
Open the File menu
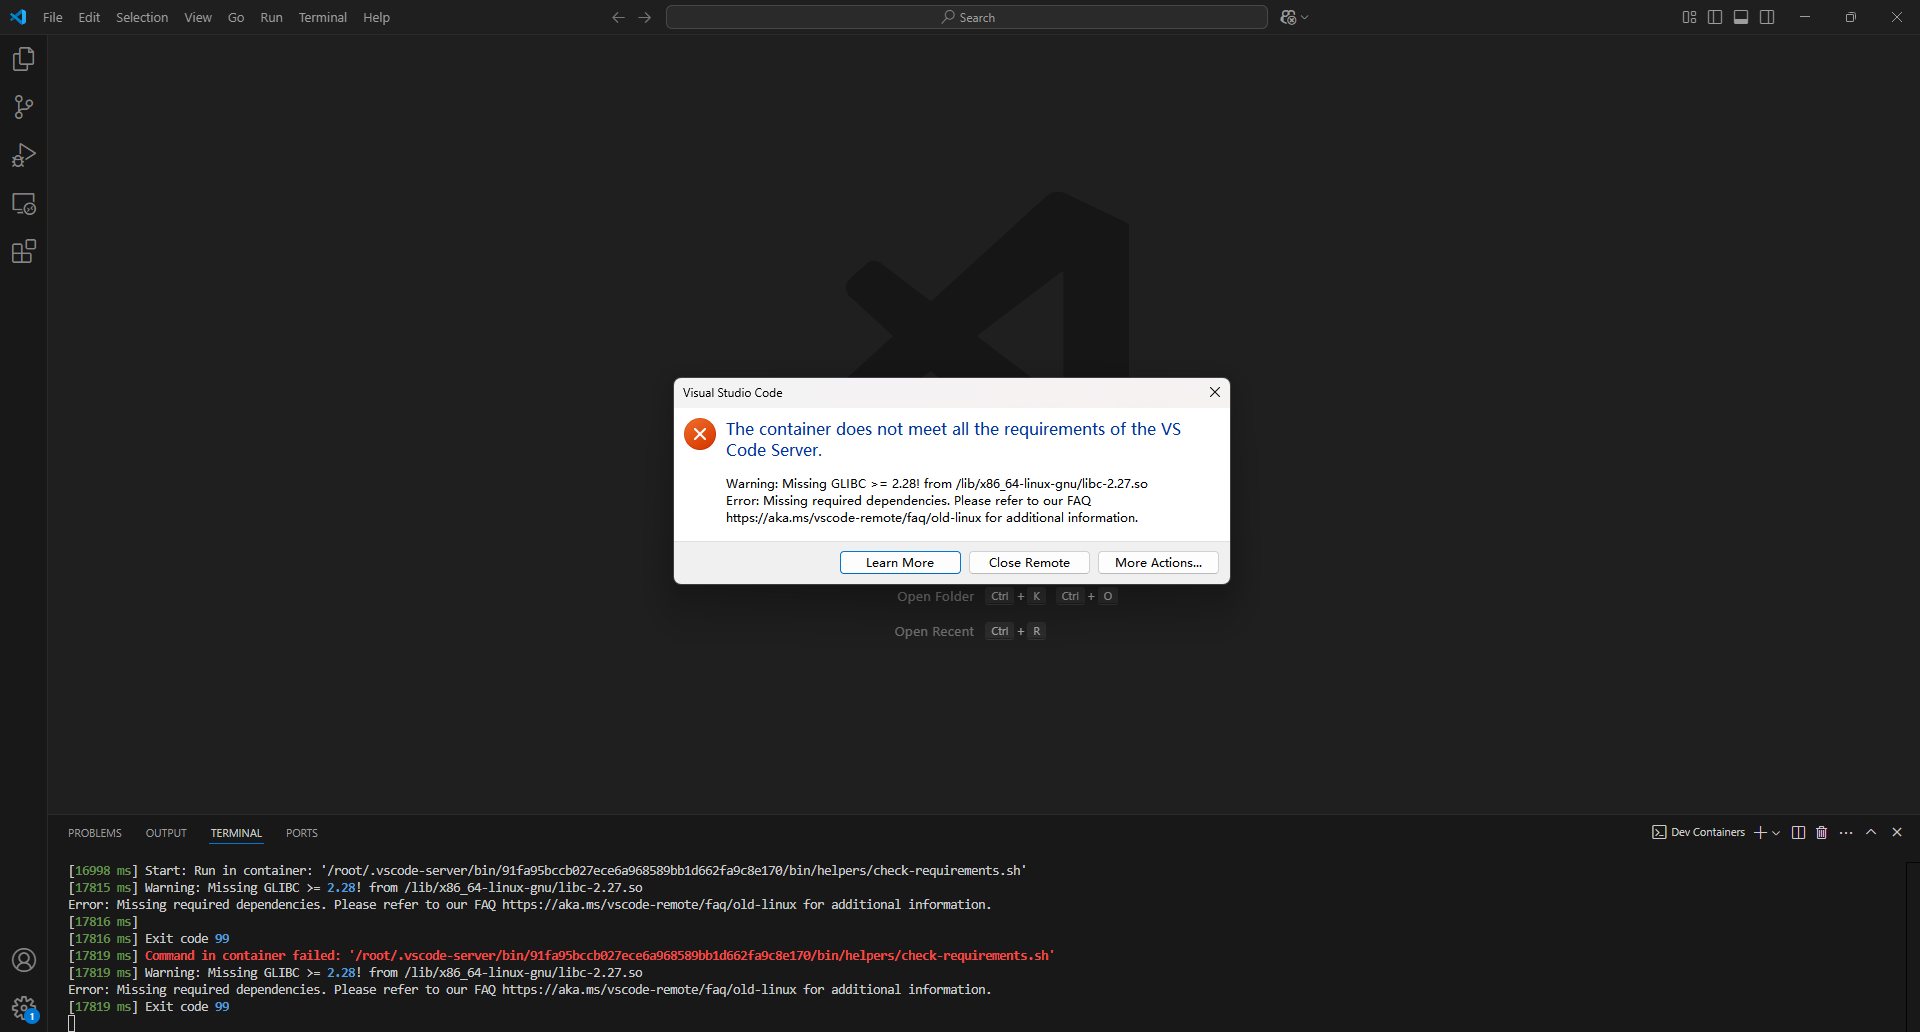(53, 17)
